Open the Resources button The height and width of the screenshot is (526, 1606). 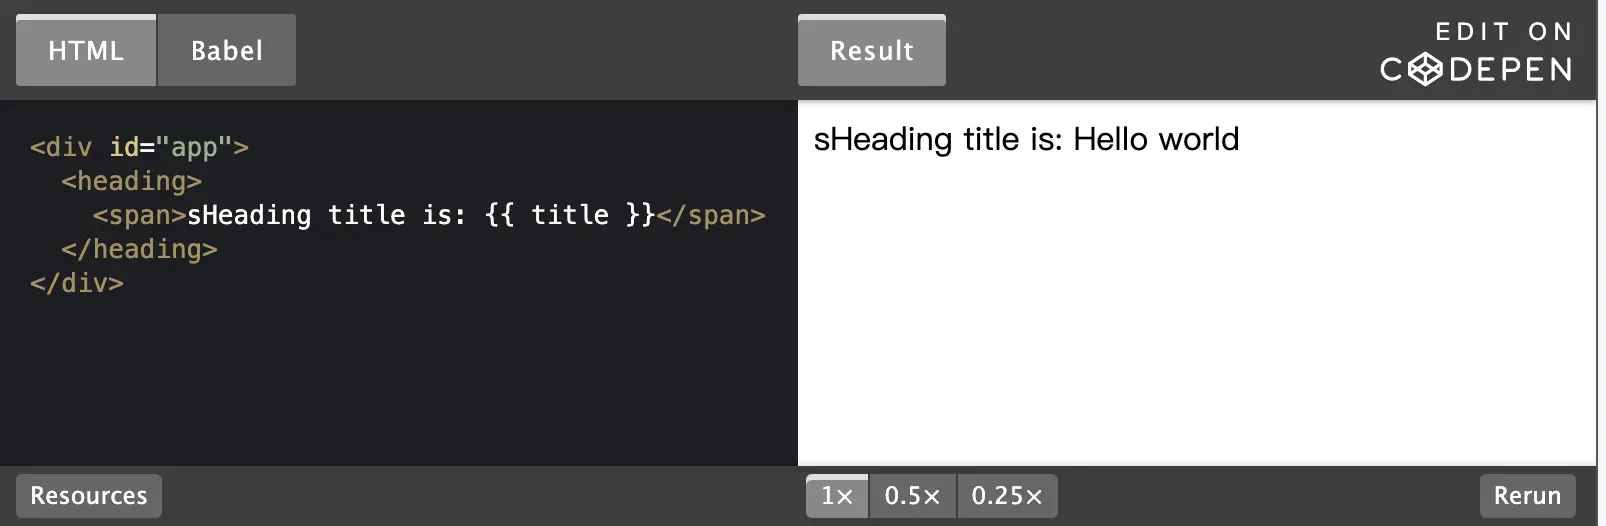pos(89,496)
